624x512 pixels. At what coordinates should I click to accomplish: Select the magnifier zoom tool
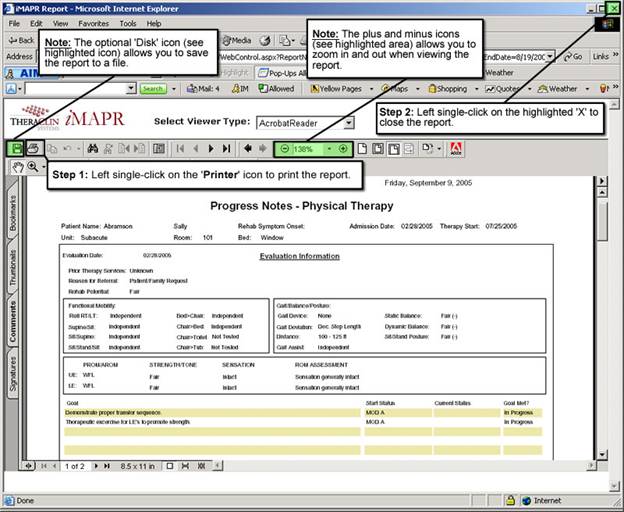coord(34,167)
